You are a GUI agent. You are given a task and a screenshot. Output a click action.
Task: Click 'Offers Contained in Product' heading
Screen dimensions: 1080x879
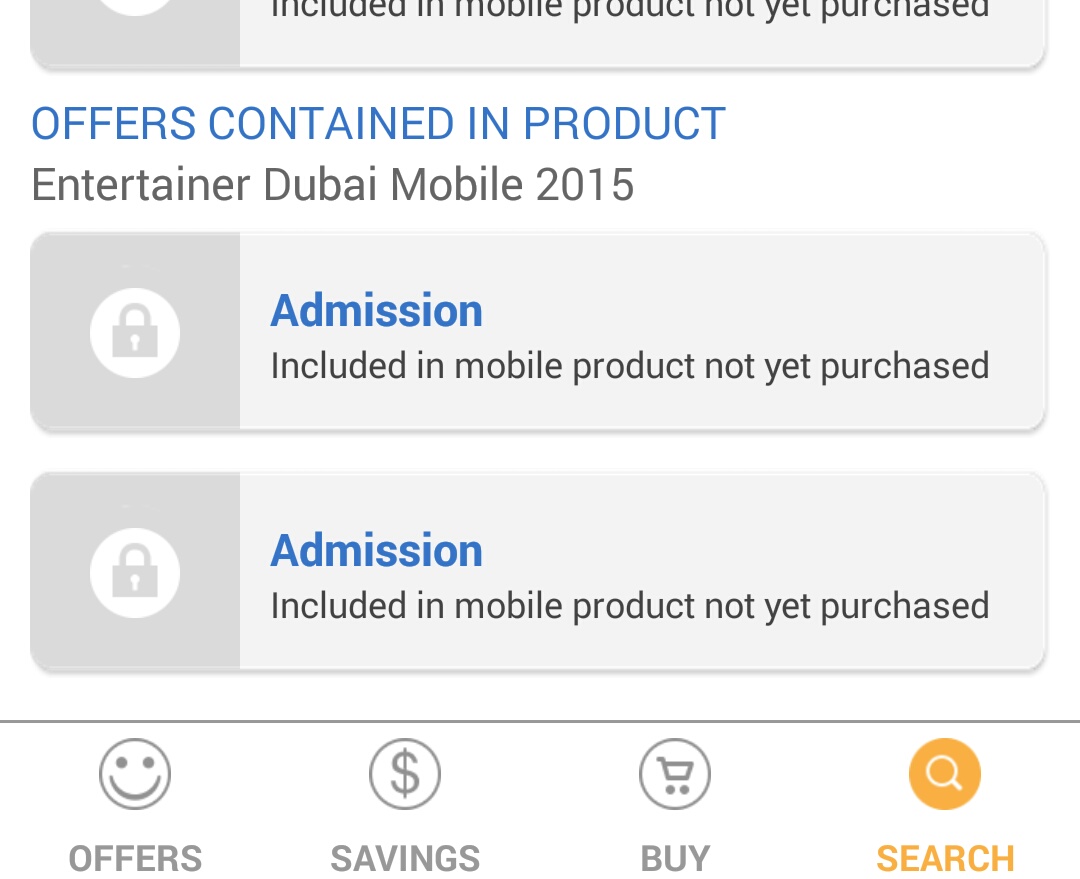378,124
